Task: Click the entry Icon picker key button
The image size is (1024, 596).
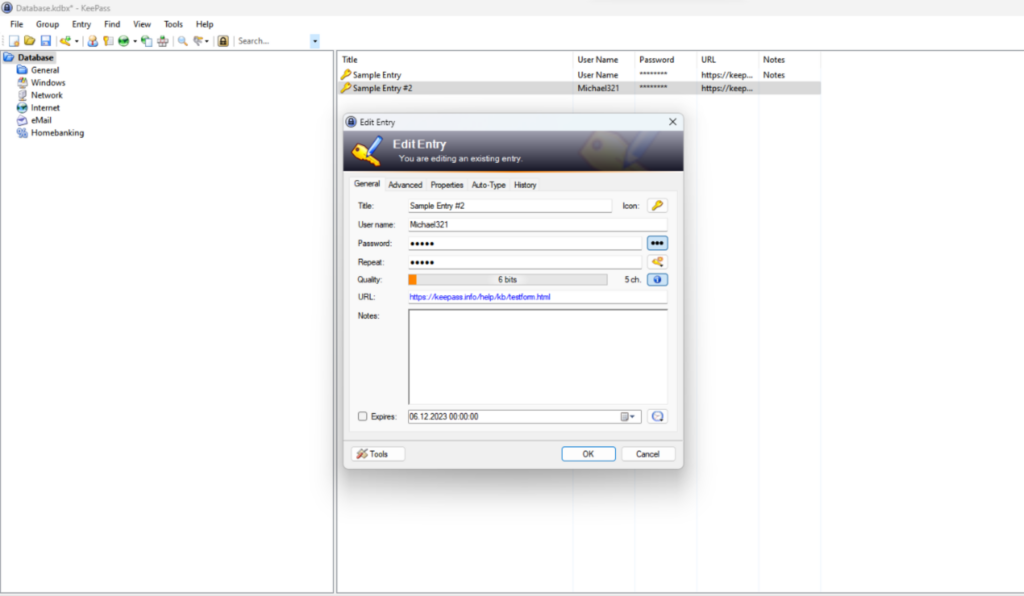Action: coord(658,206)
